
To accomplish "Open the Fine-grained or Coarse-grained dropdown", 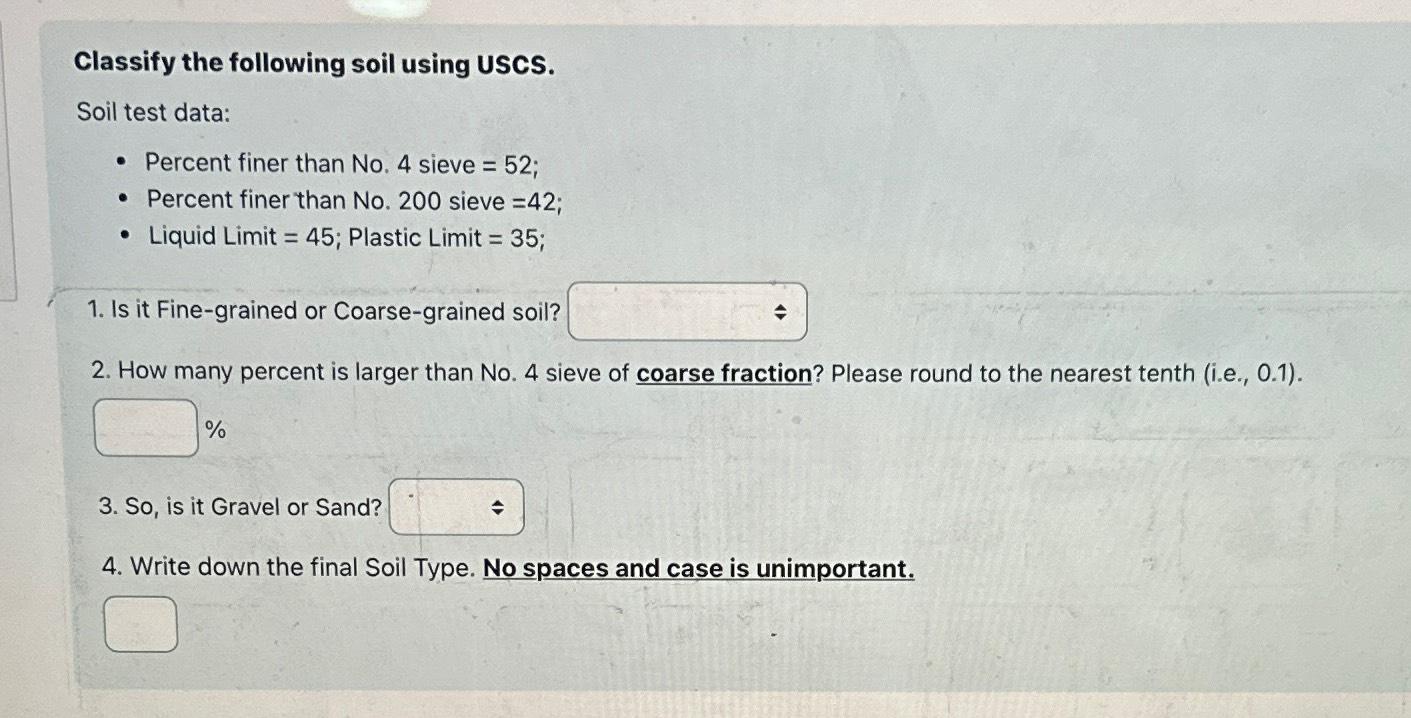I will (685, 312).
